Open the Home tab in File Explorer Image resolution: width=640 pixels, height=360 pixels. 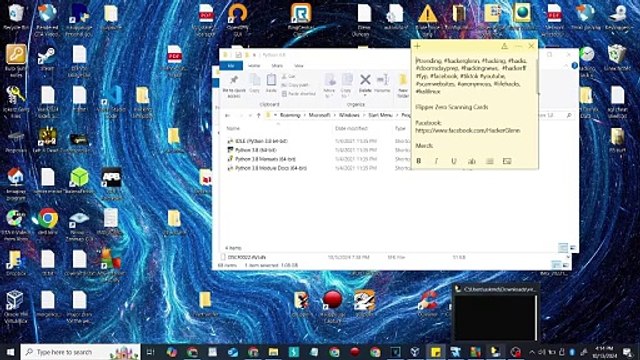254,66
